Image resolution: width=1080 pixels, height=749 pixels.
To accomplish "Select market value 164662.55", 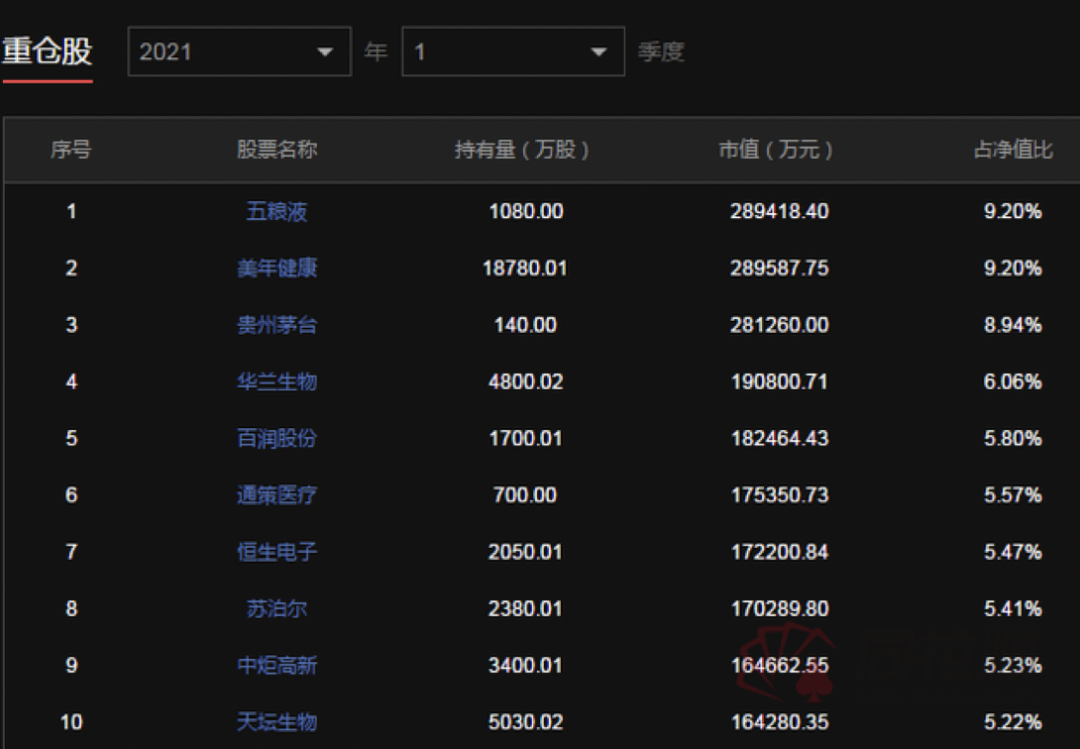I will 779,666.
